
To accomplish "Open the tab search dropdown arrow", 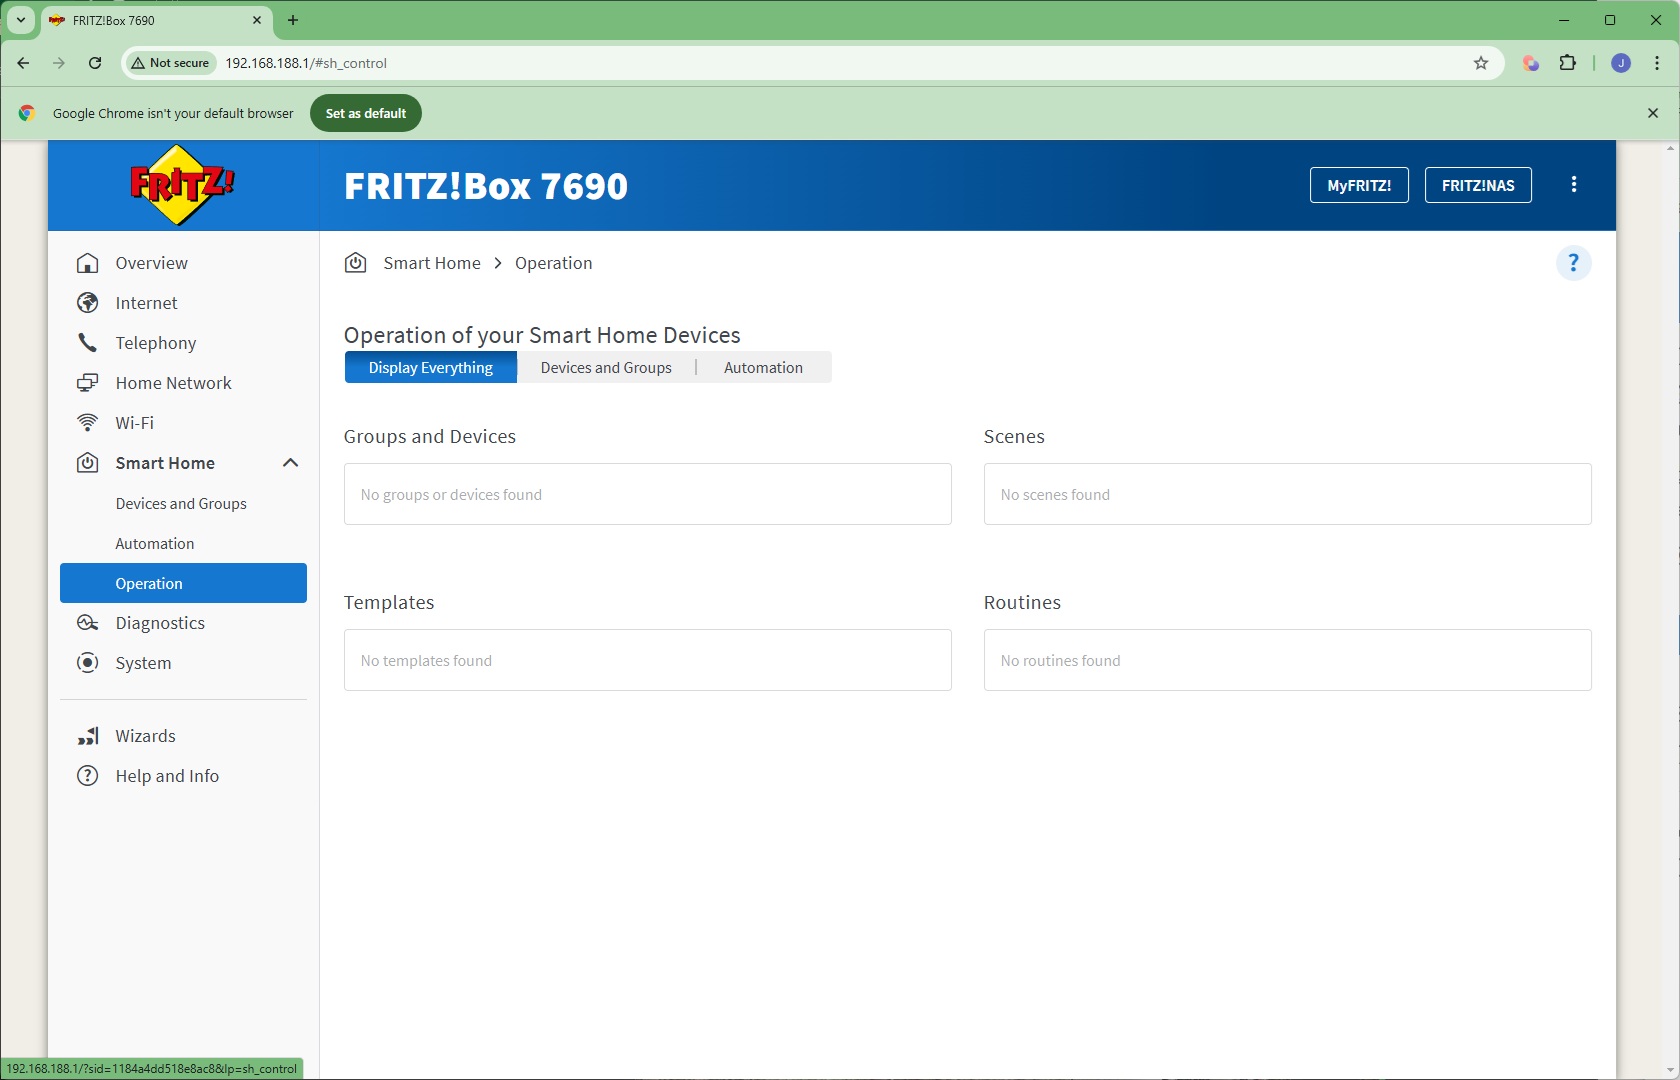I will [x=20, y=20].
